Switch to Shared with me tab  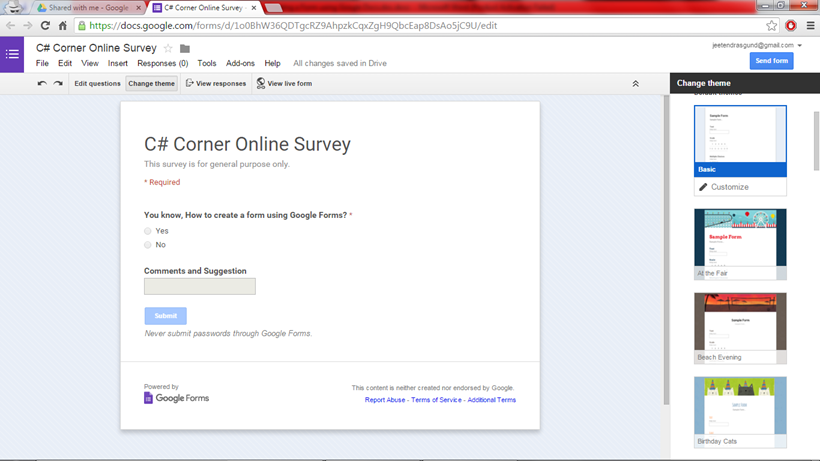[x=88, y=8]
